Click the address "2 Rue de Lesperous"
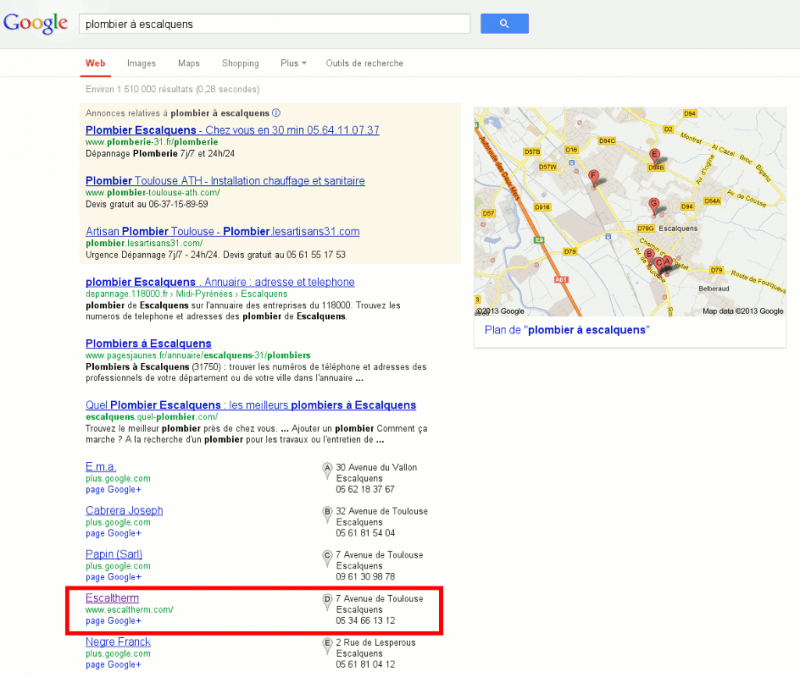This screenshot has width=800, height=677. click(x=376, y=643)
